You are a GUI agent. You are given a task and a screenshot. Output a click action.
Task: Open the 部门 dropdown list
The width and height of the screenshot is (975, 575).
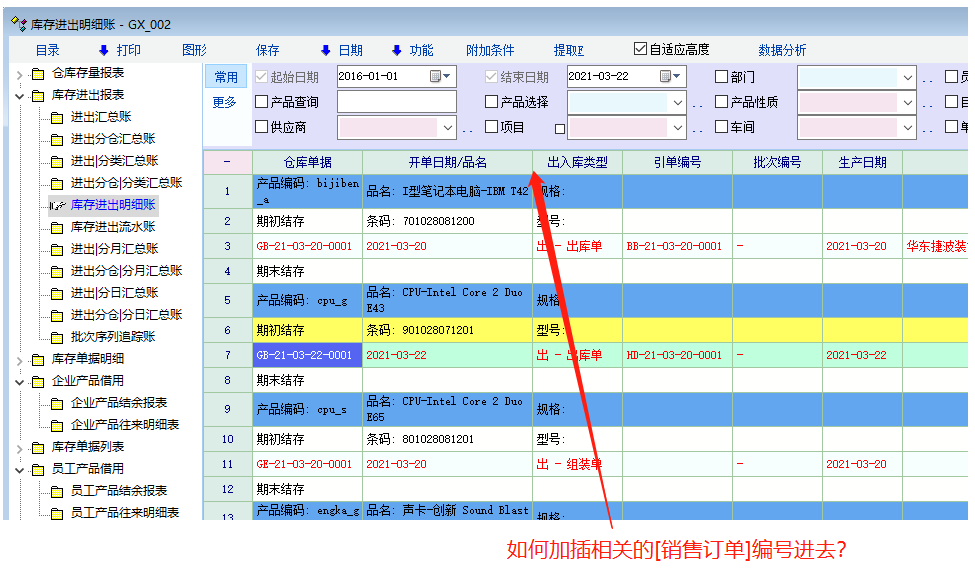(907, 77)
